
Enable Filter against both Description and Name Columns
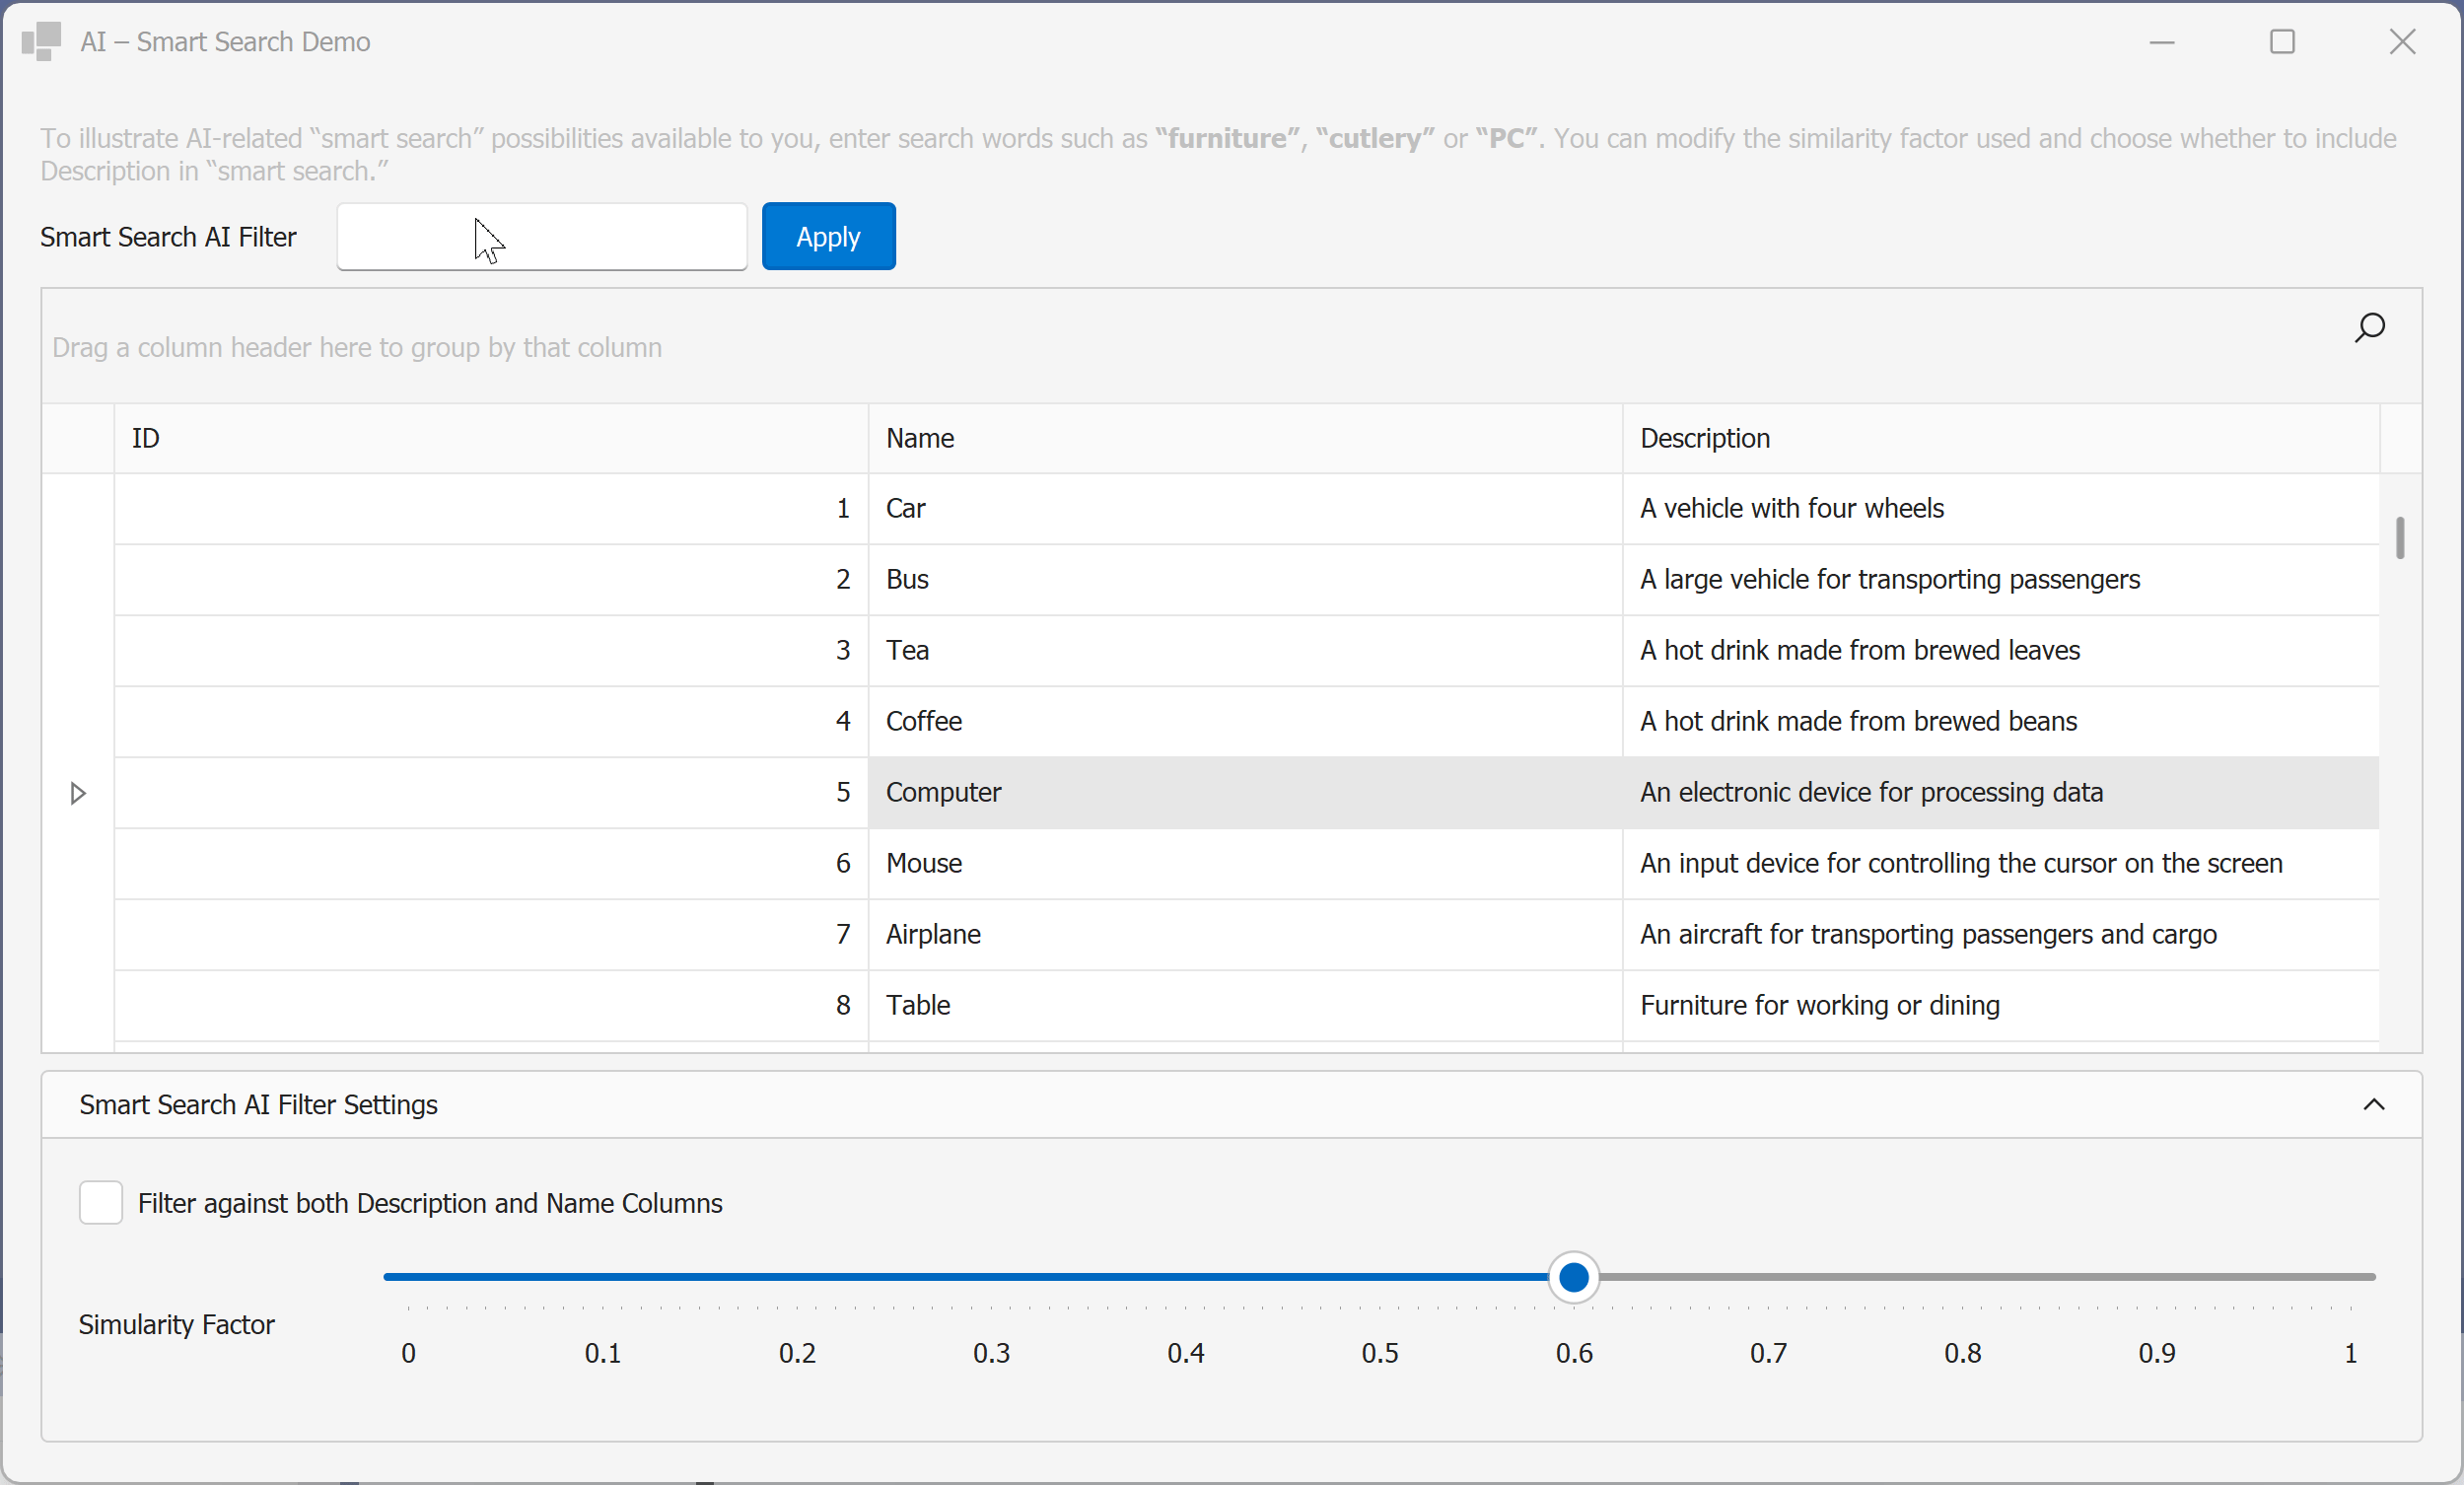(x=101, y=1202)
